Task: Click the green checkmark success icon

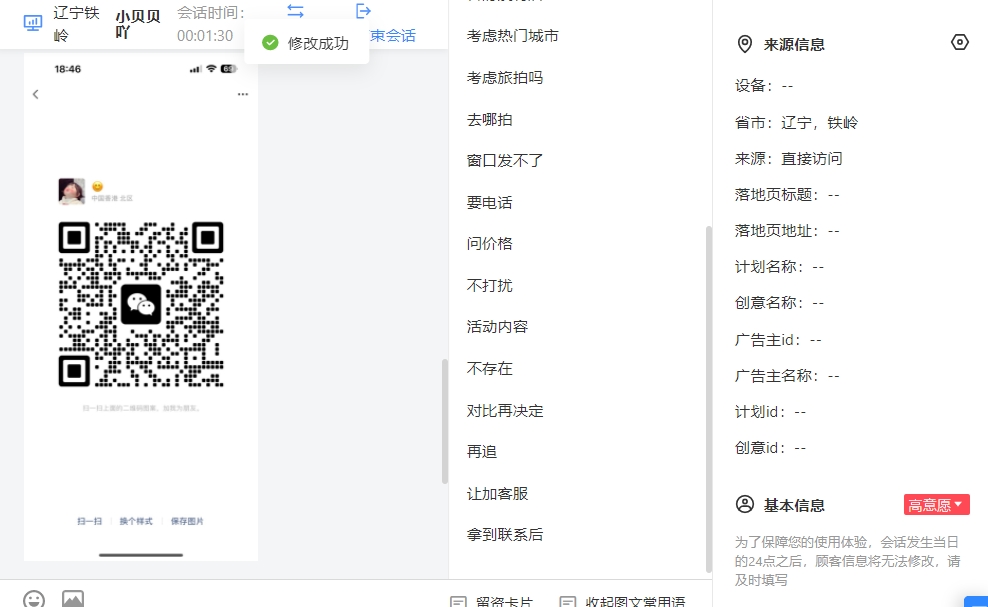Action: [x=270, y=43]
